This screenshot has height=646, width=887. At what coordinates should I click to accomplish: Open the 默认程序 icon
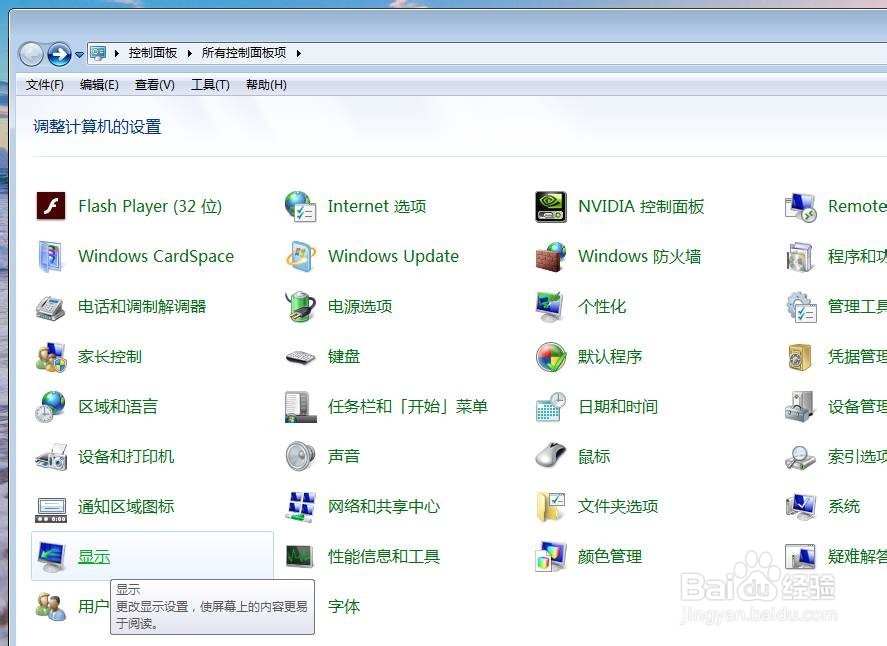550,357
